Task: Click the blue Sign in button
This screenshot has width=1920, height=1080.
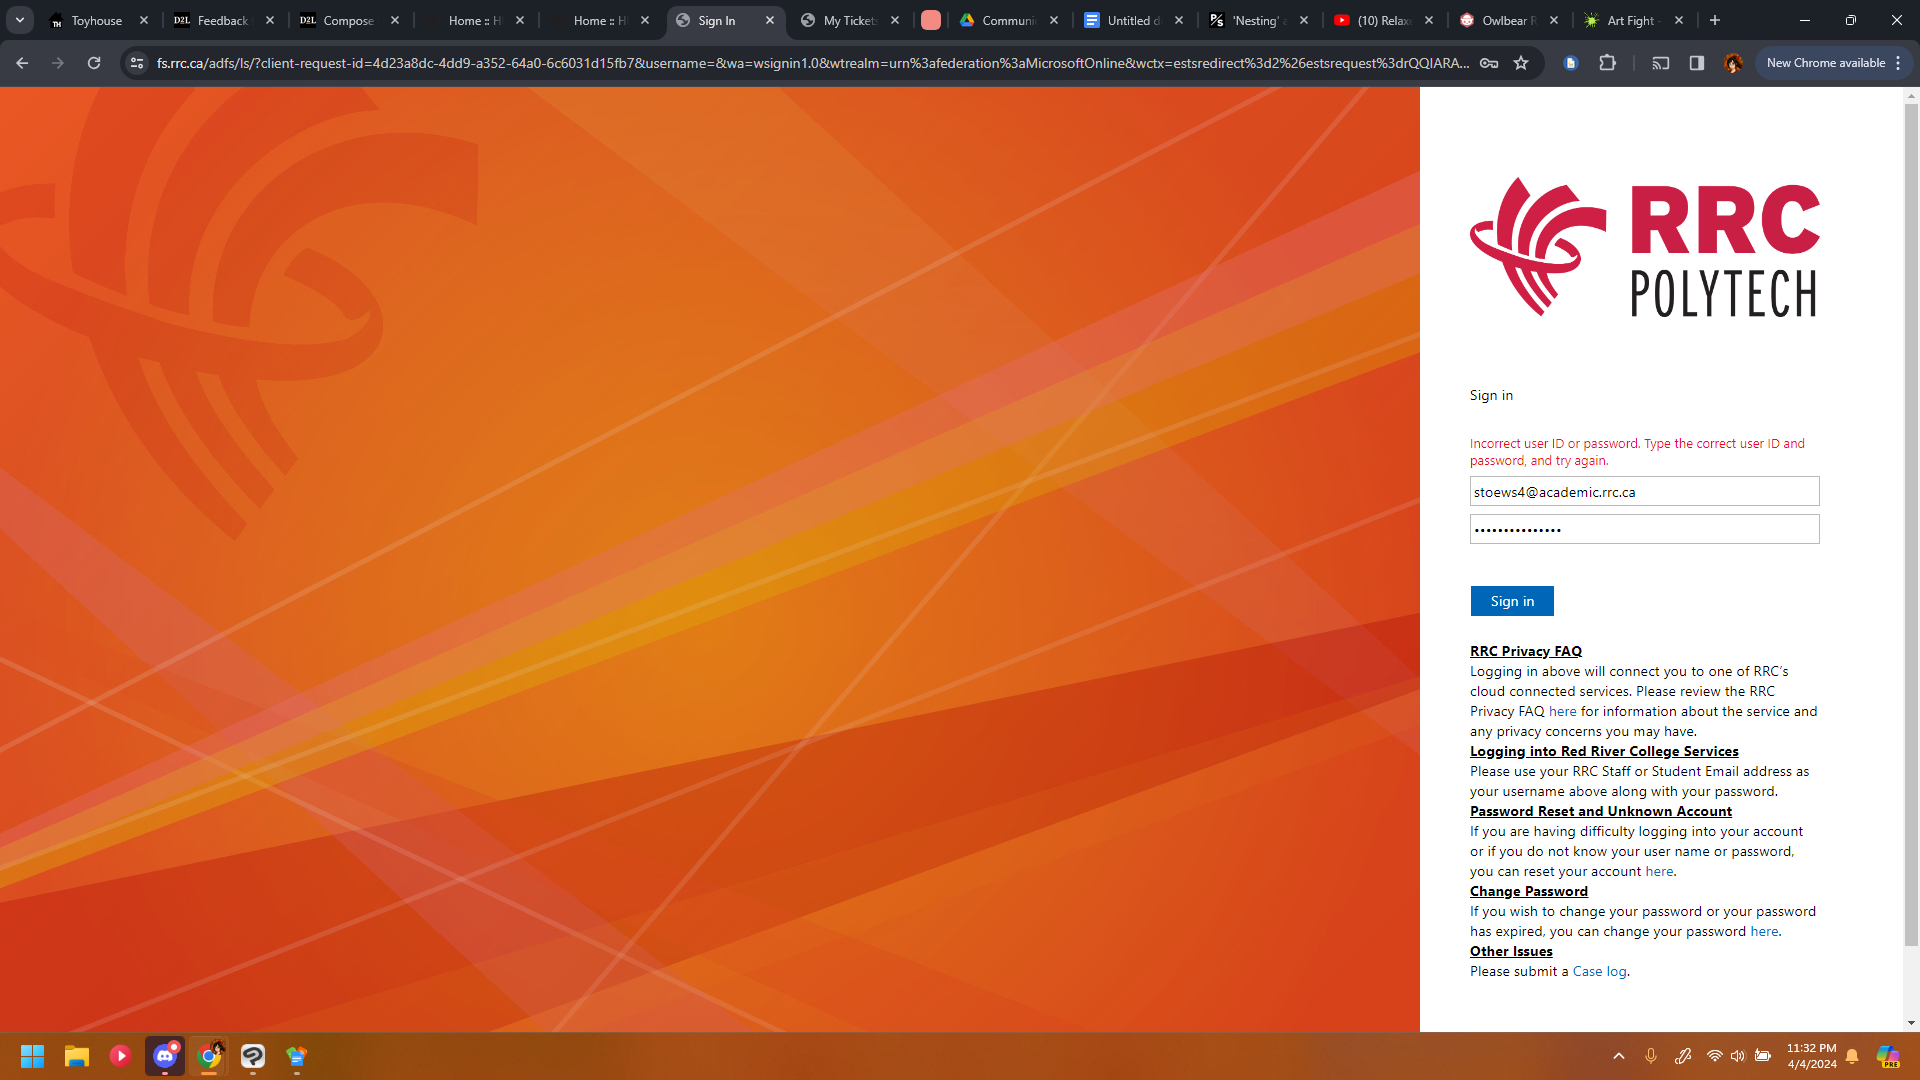Action: tap(1512, 601)
